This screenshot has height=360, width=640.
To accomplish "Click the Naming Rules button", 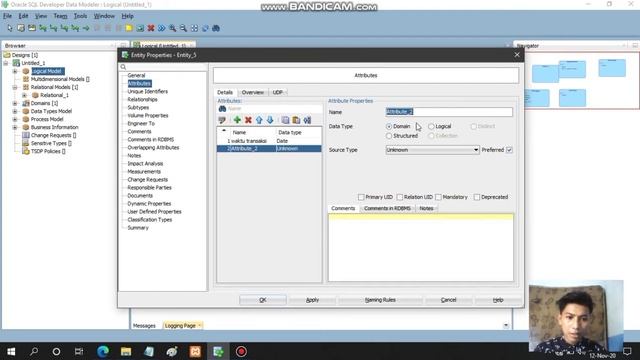I will pyautogui.click(x=380, y=300).
